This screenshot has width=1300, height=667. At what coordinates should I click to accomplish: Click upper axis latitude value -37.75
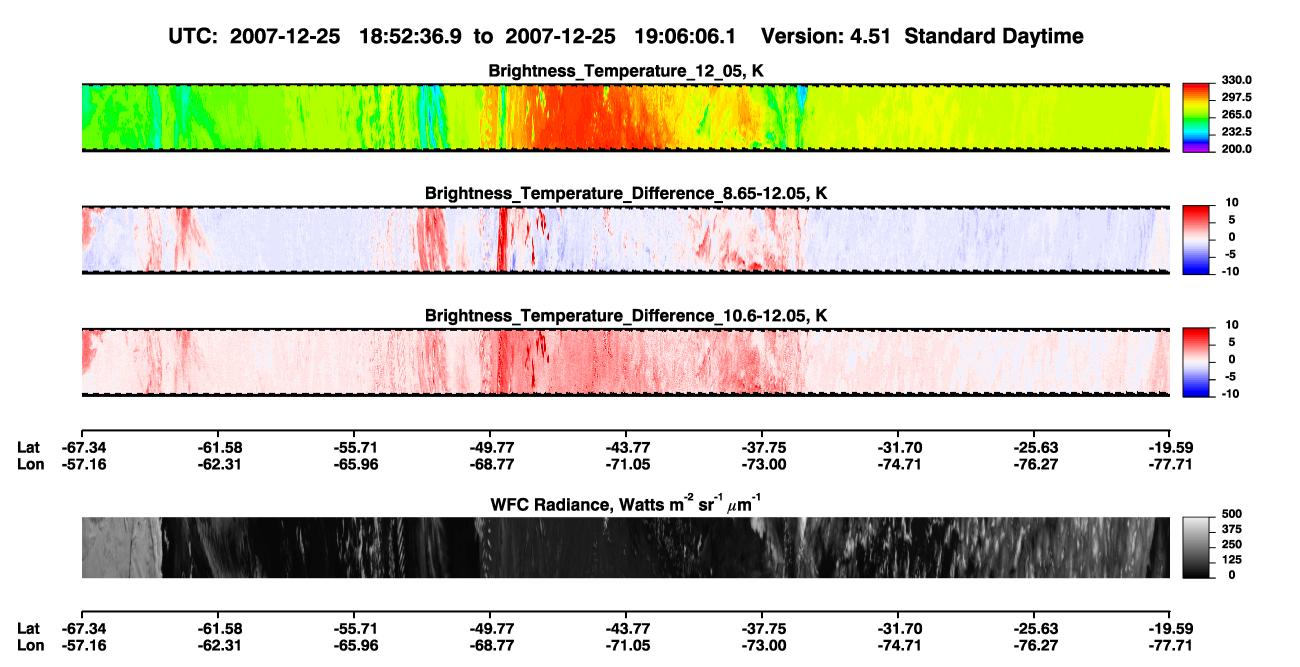762,447
